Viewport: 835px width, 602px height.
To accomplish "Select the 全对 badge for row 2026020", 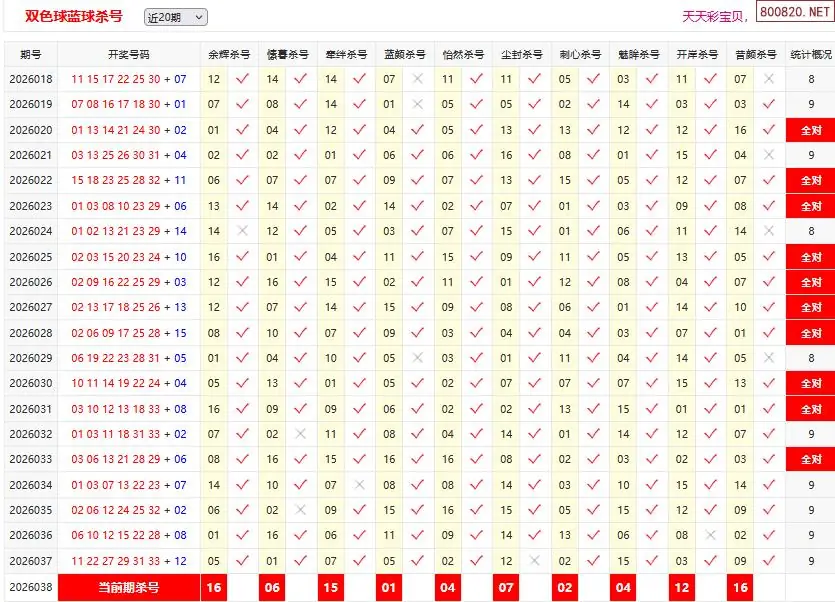I will pyautogui.click(x=810, y=130).
